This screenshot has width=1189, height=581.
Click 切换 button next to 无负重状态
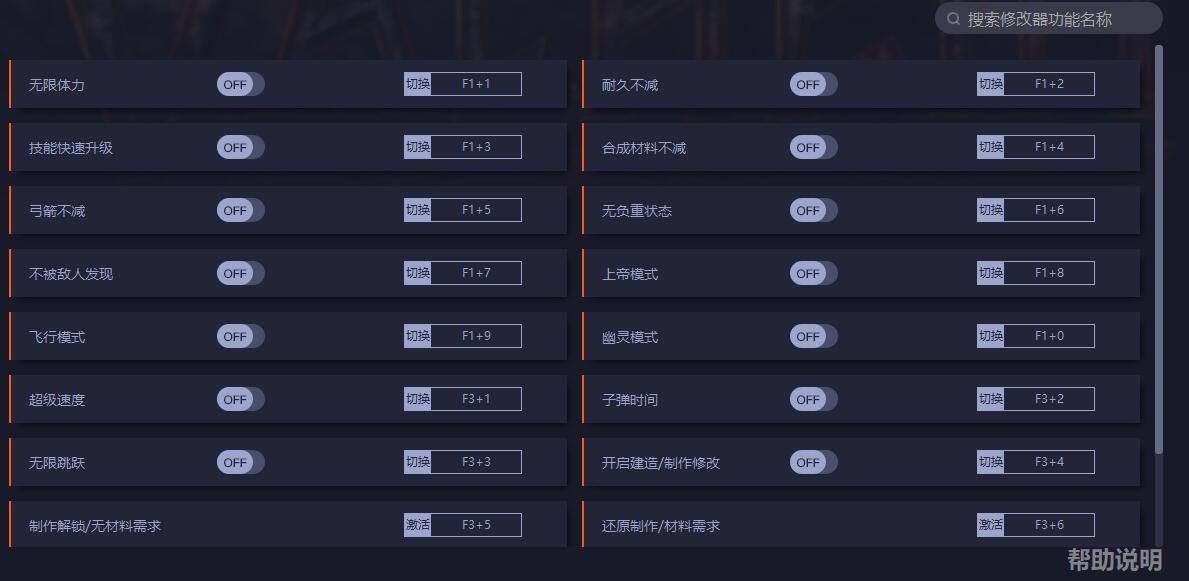pos(990,210)
